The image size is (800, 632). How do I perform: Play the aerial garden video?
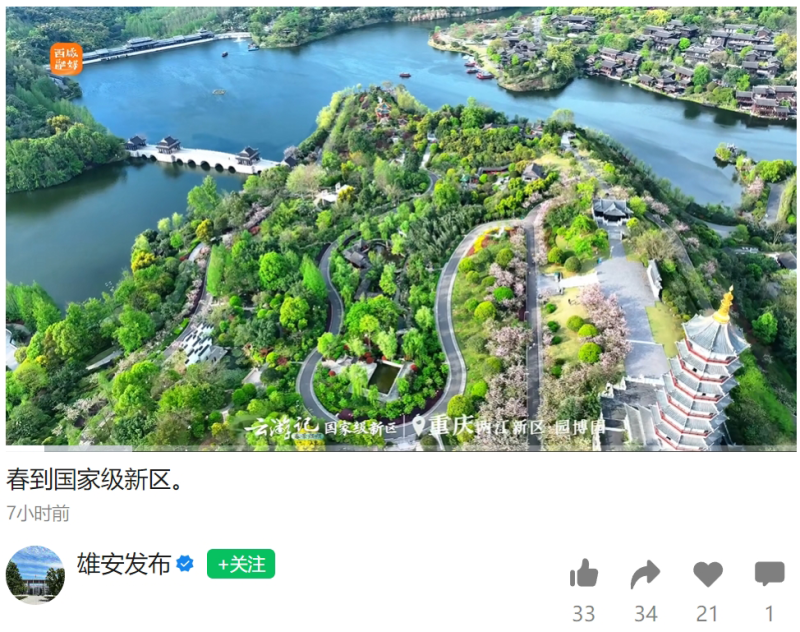(x=401, y=229)
